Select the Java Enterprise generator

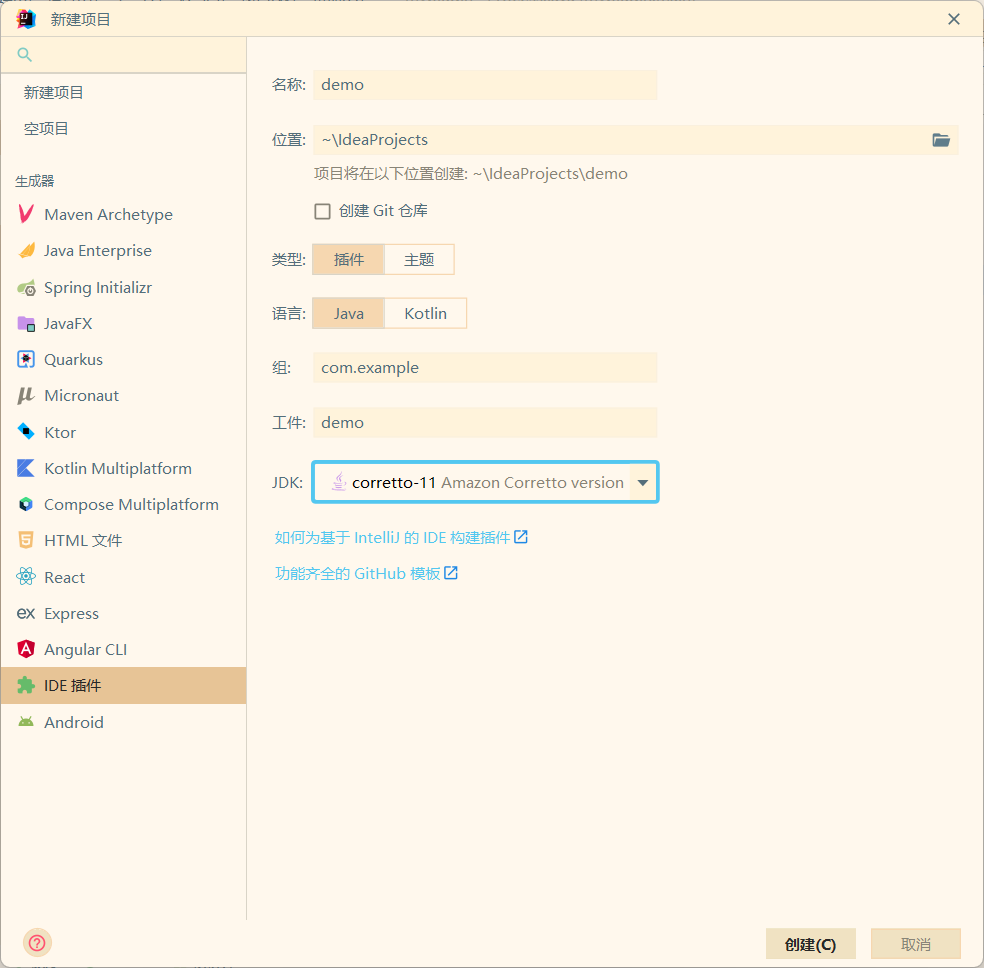tap(123, 251)
